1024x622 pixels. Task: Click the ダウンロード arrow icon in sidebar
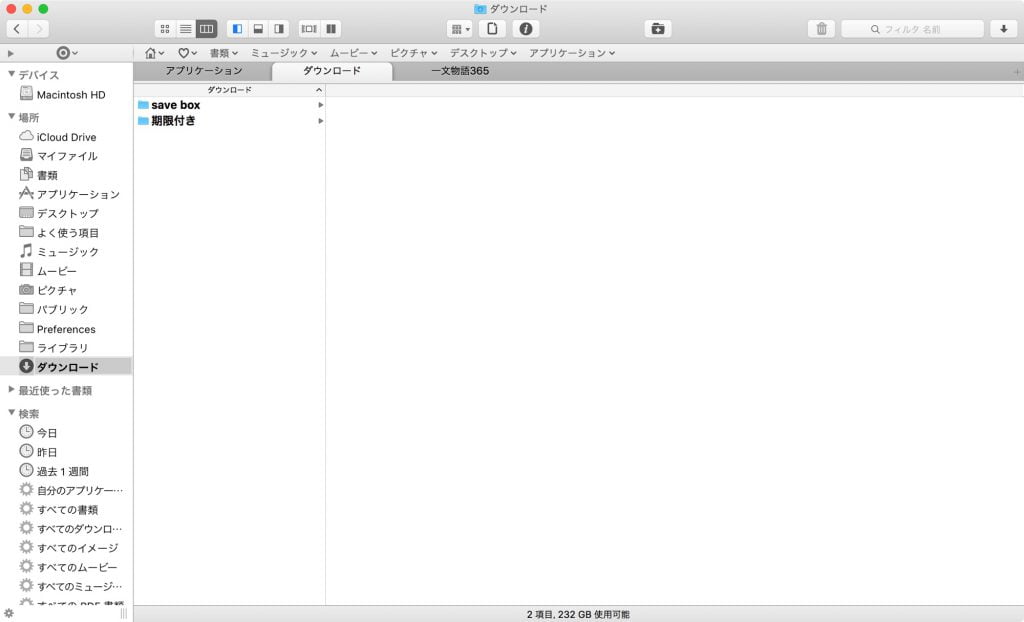(26, 366)
